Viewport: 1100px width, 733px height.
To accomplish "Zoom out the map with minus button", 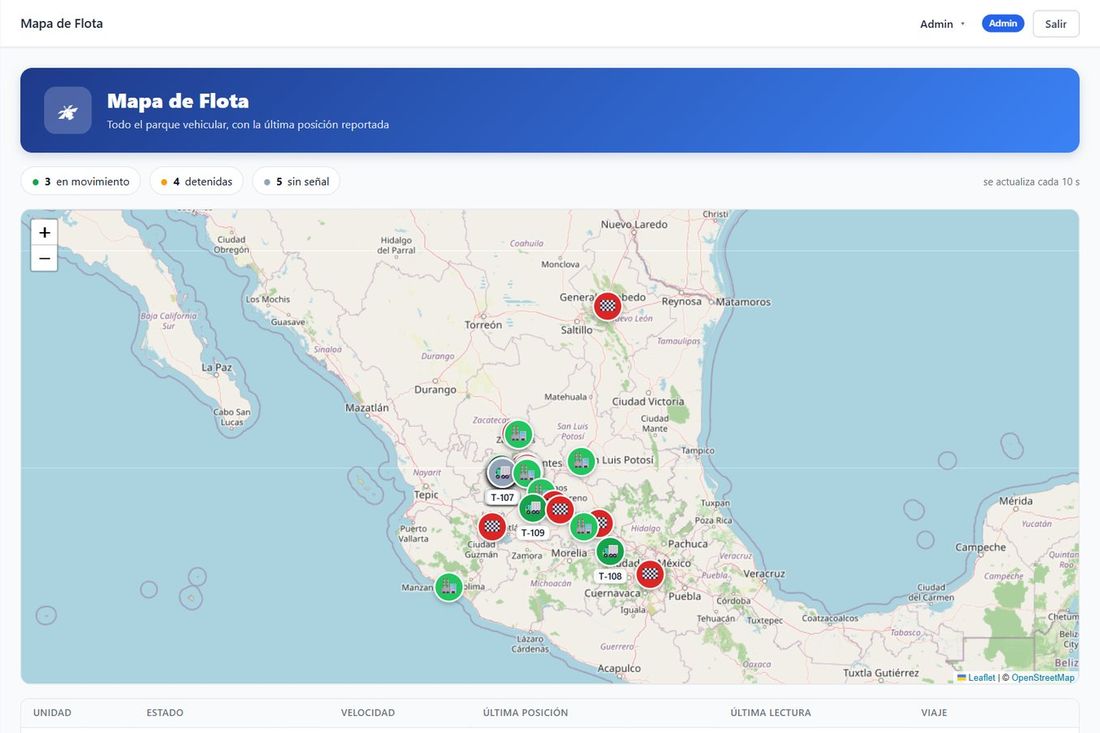I will 44,258.
